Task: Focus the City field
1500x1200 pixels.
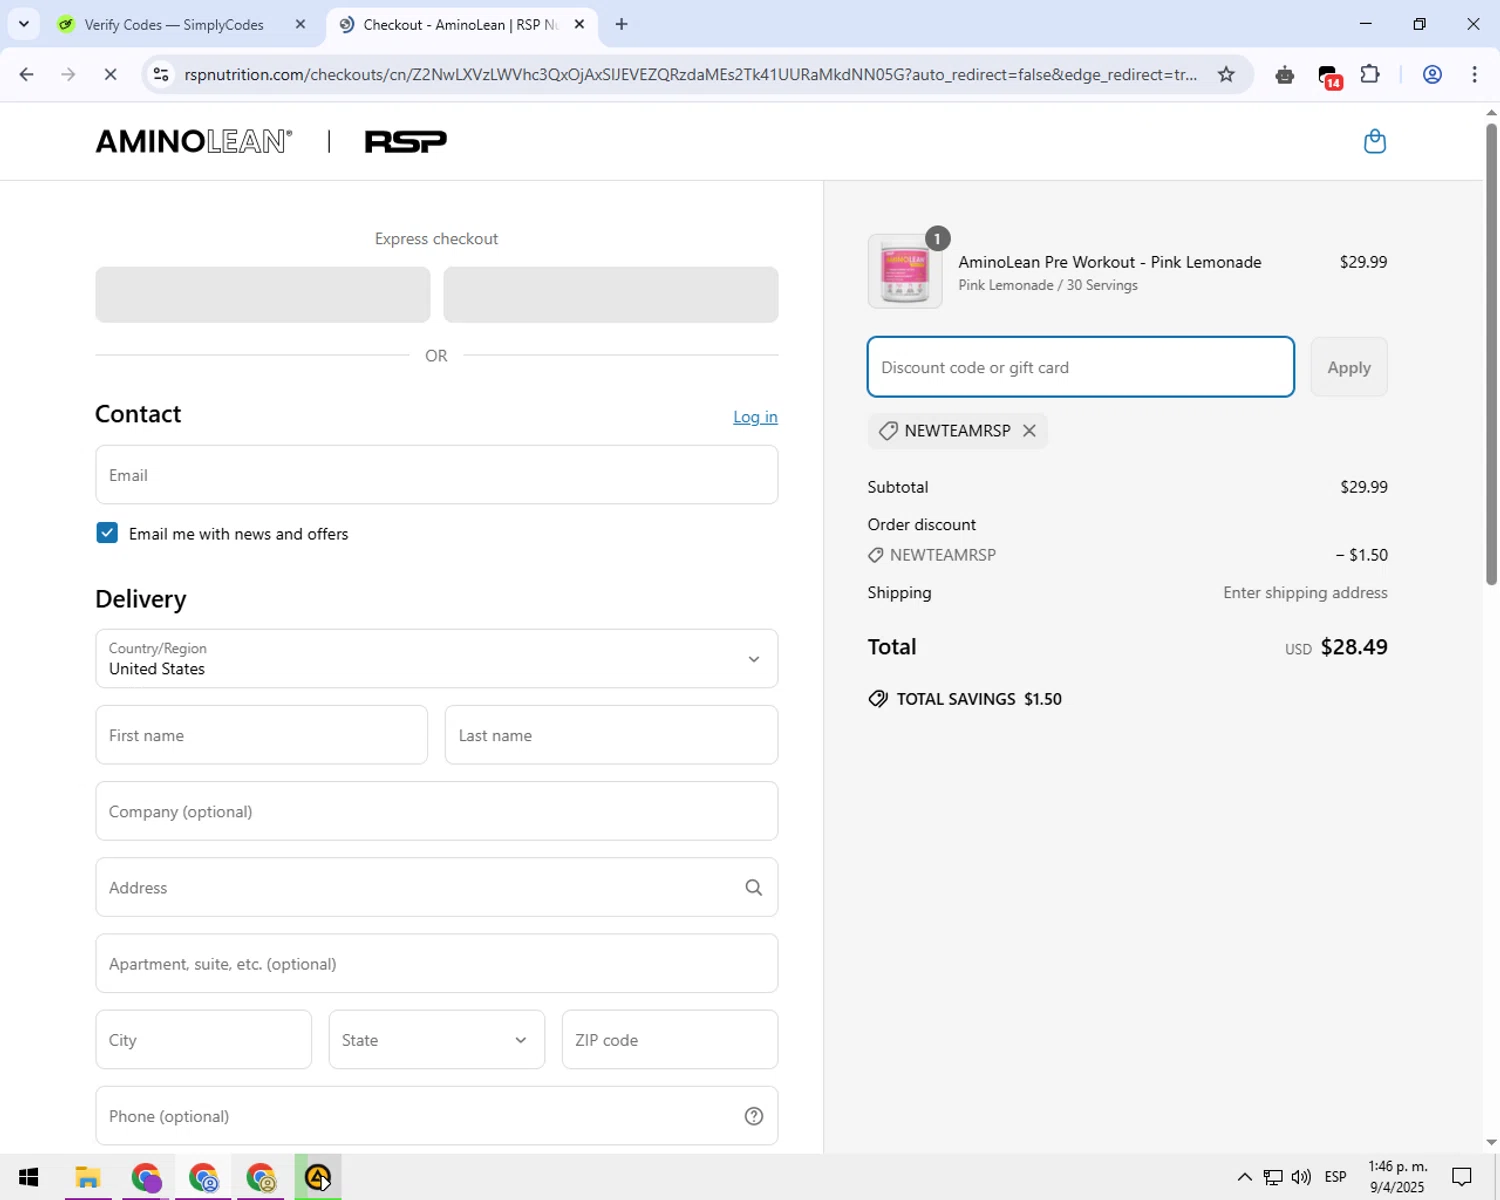Action: (x=204, y=1040)
